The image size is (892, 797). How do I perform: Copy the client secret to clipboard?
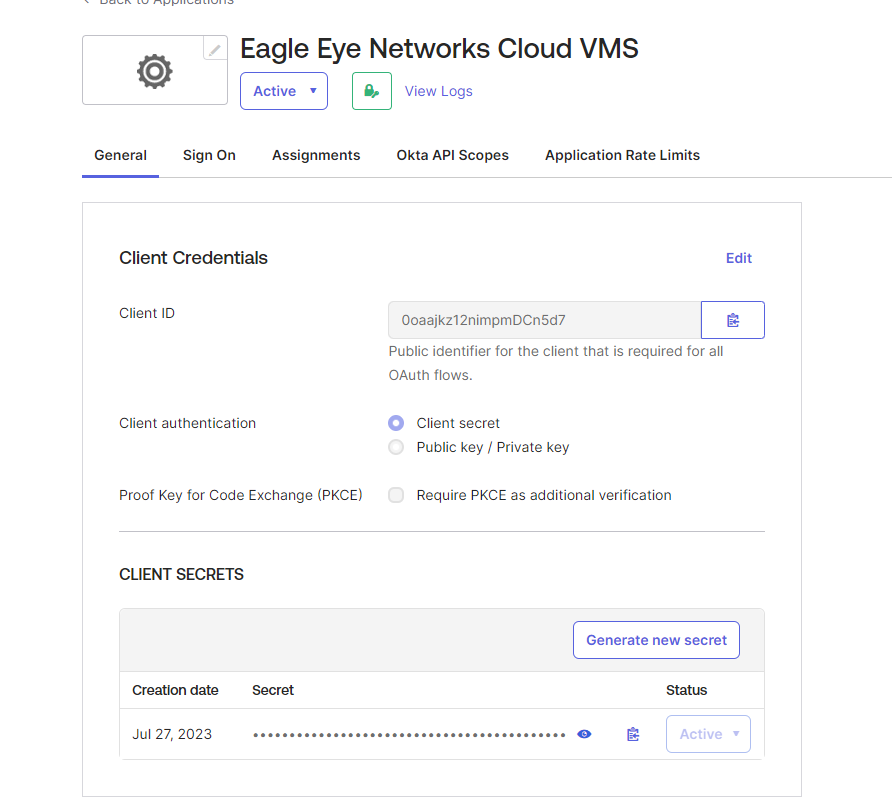tap(632, 734)
